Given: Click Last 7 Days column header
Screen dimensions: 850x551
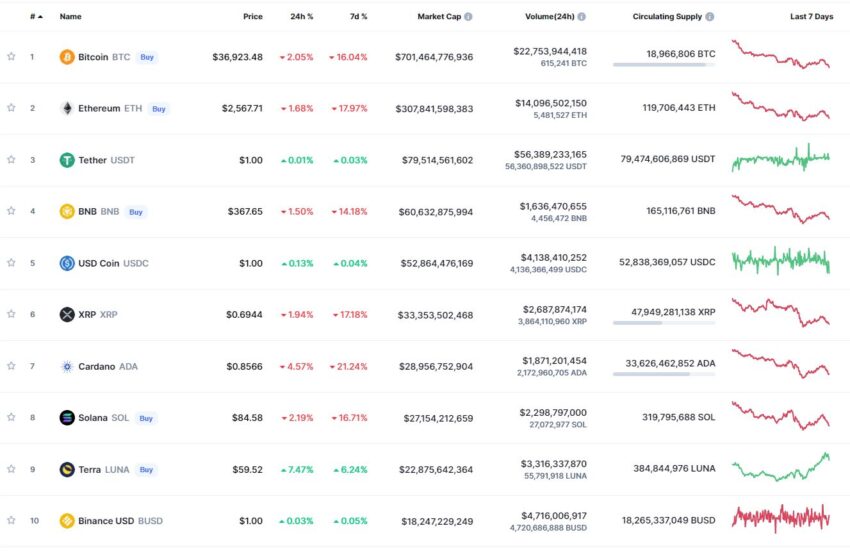Looking at the screenshot, I should point(812,17).
